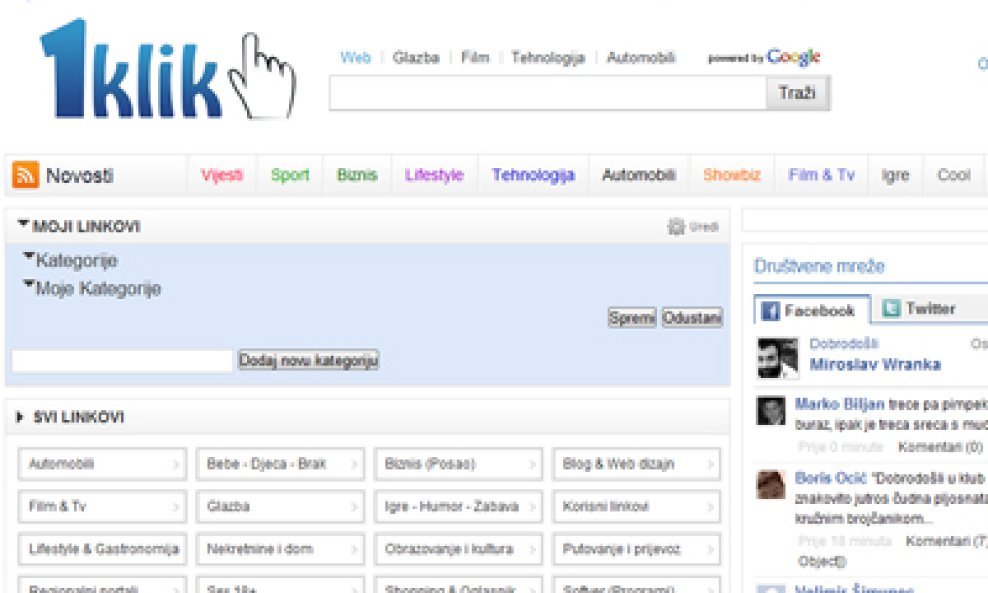
Task: Open the Lifestyle news tab
Action: (434, 175)
